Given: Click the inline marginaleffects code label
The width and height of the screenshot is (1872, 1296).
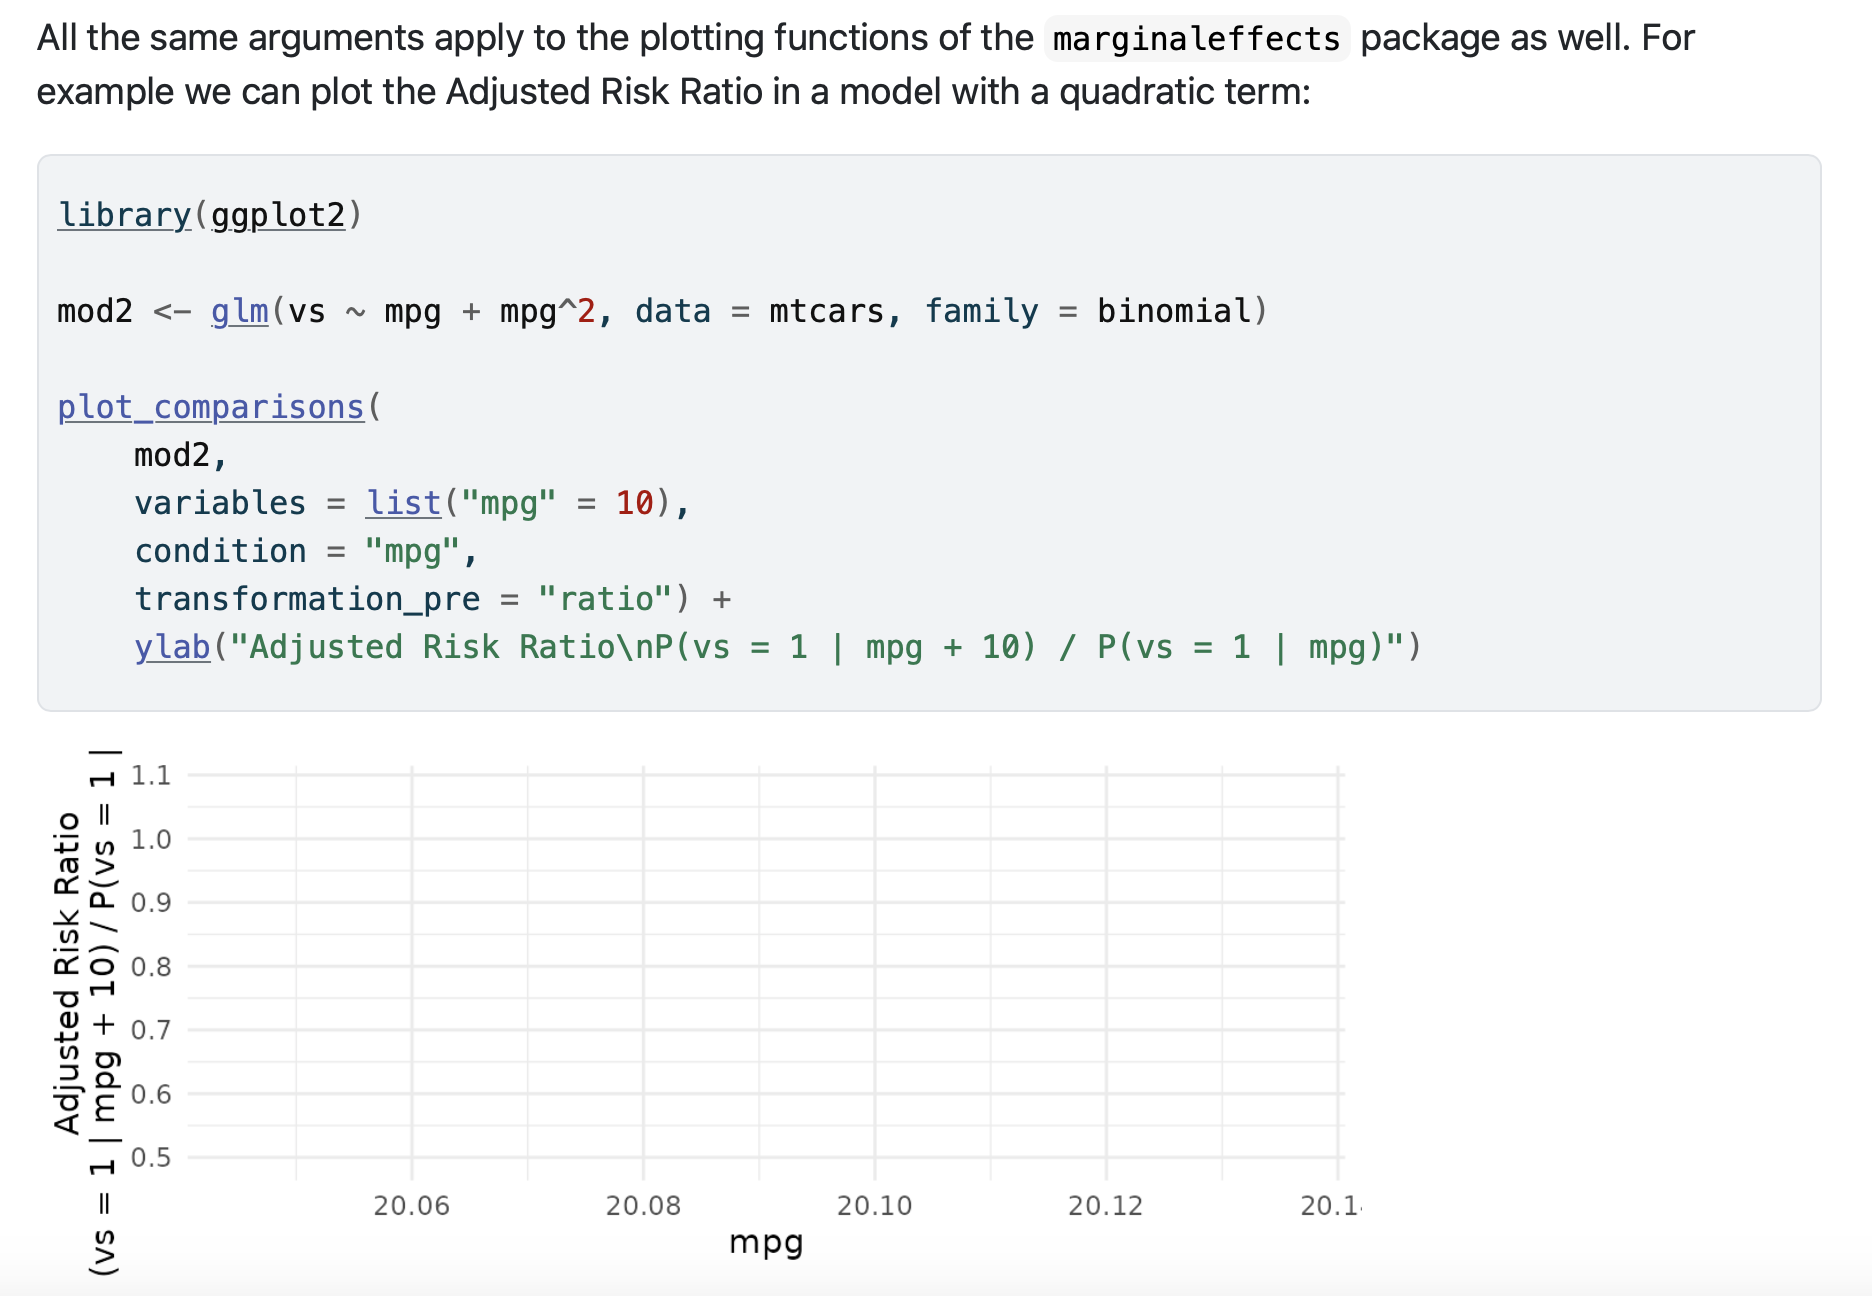Looking at the screenshot, I should (1196, 39).
